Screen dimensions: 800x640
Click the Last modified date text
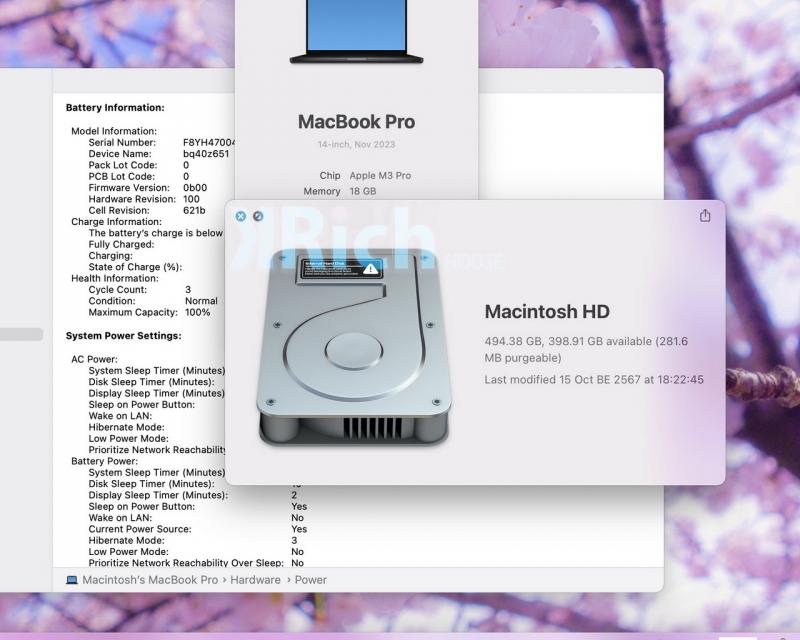pyautogui.click(x=593, y=380)
